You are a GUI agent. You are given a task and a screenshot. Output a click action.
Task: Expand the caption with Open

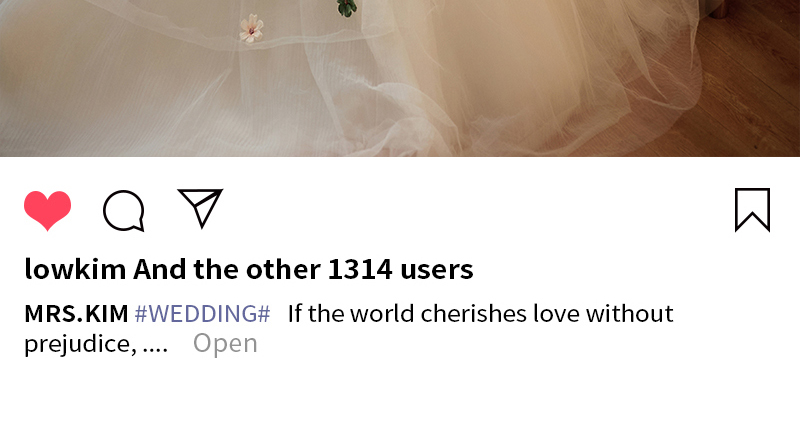225,343
